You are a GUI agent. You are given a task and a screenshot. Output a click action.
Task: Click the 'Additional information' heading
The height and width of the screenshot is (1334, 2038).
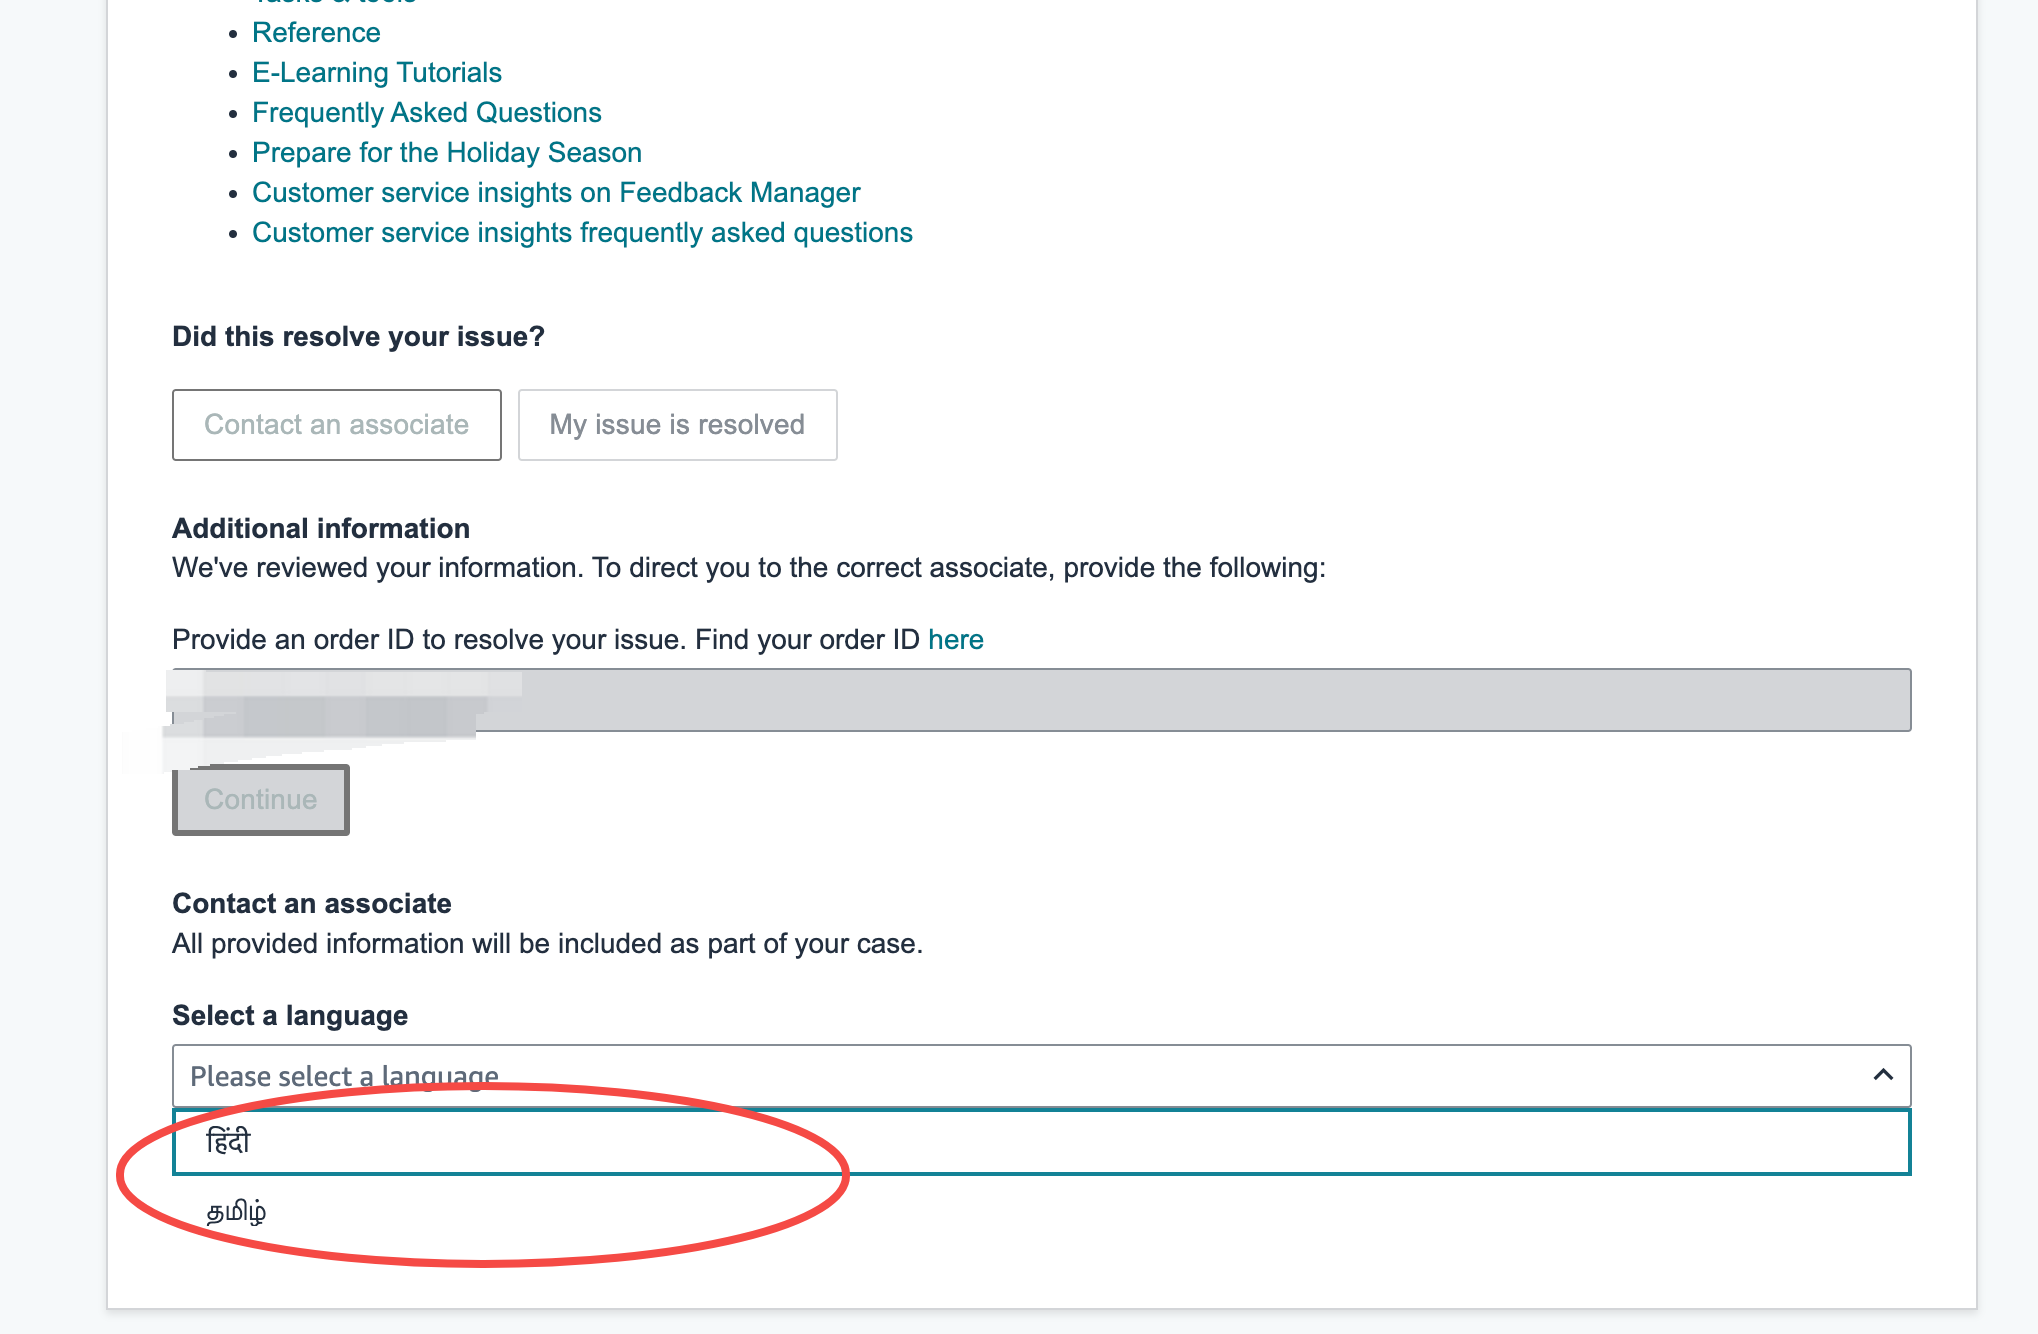point(321,529)
